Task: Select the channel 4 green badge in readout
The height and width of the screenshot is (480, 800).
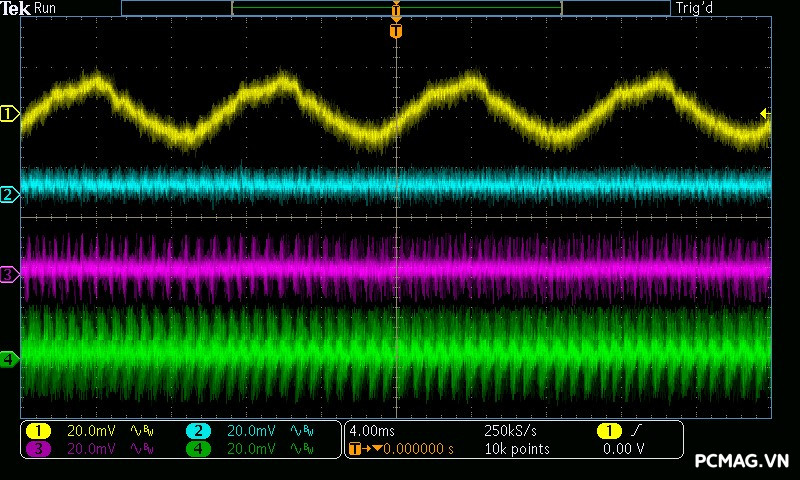Action: (199, 449)
